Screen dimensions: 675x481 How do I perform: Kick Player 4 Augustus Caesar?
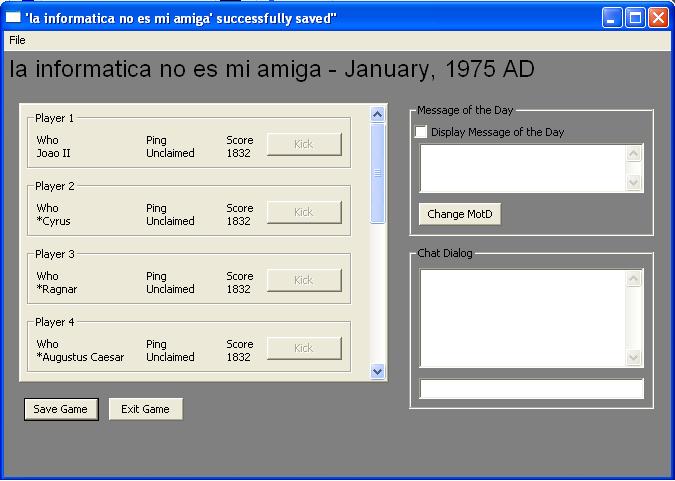304,349
